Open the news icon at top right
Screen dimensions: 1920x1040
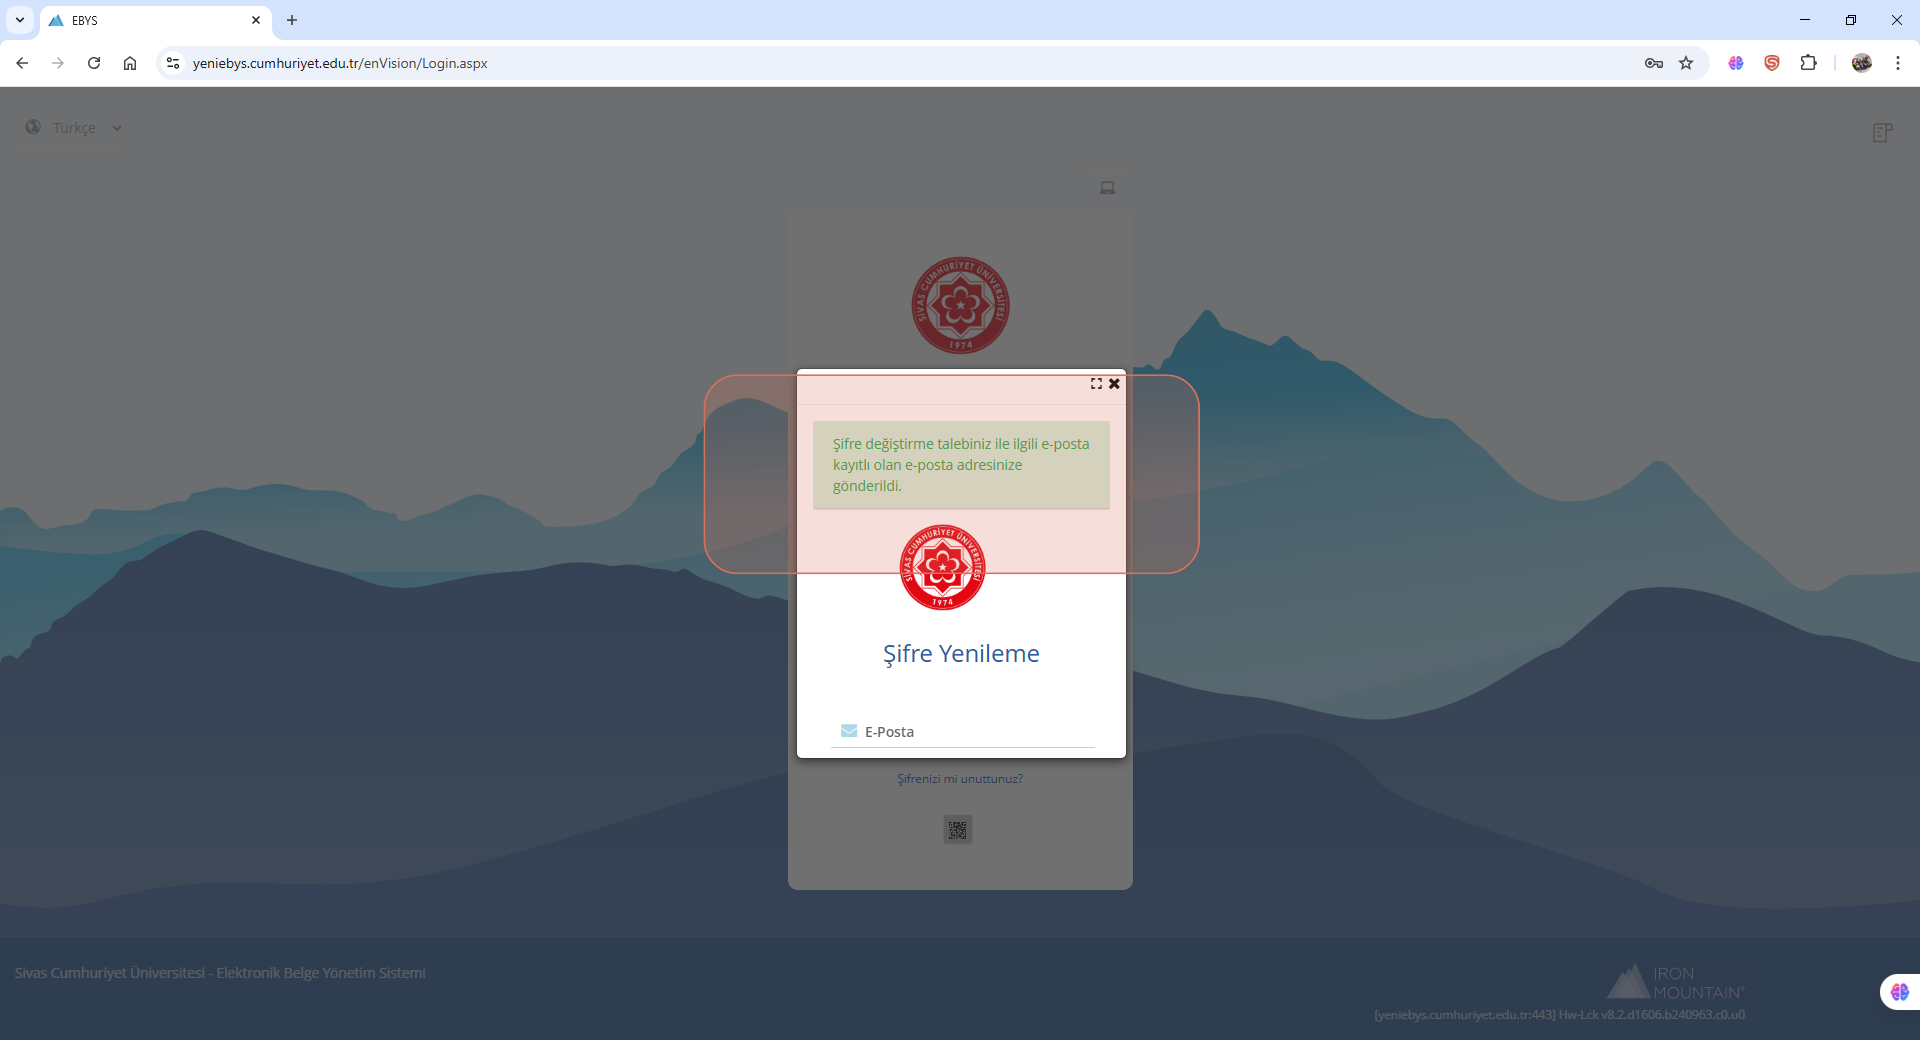pos(1882,133)
